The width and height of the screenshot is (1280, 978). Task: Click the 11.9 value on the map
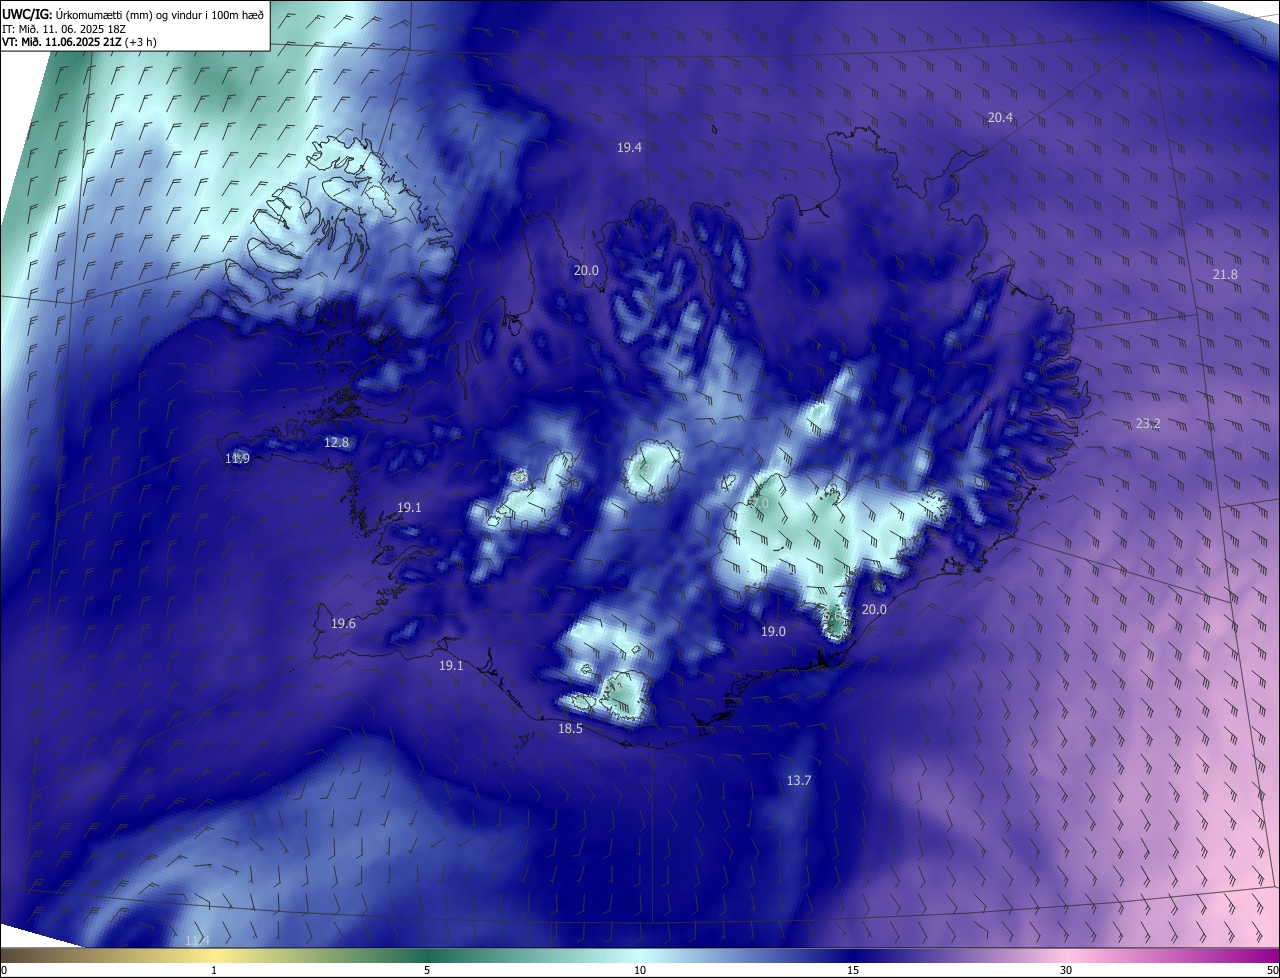click(237, 458)
